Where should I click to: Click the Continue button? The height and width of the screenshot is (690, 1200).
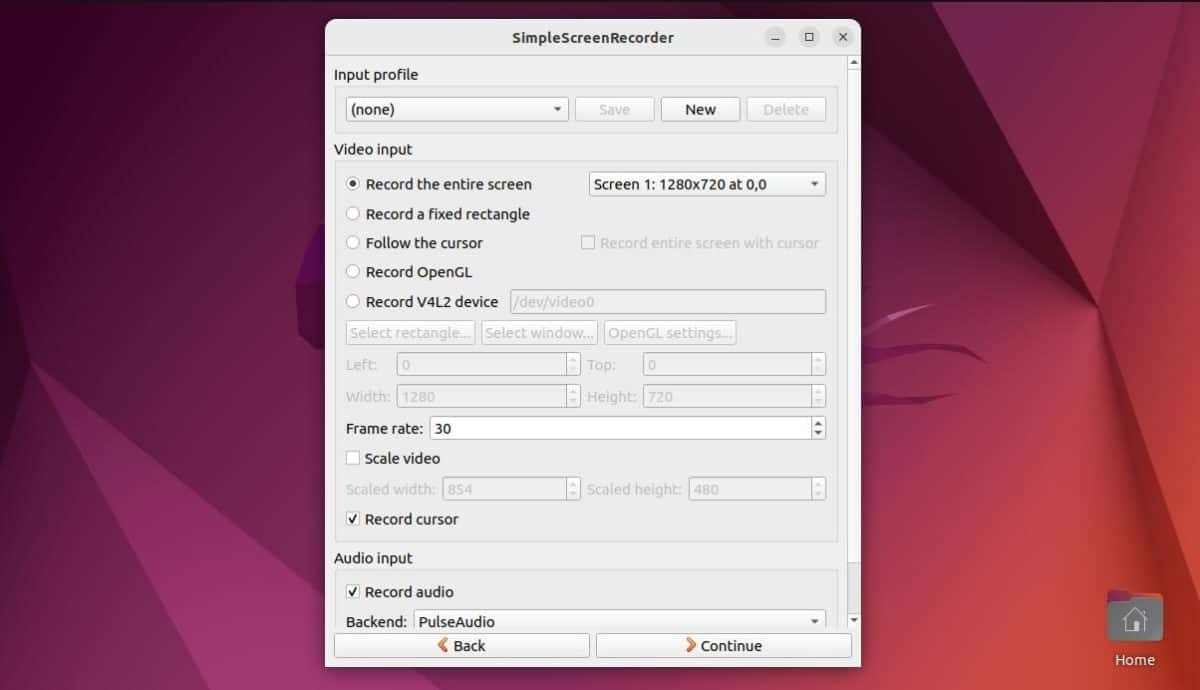coord(723,645)
